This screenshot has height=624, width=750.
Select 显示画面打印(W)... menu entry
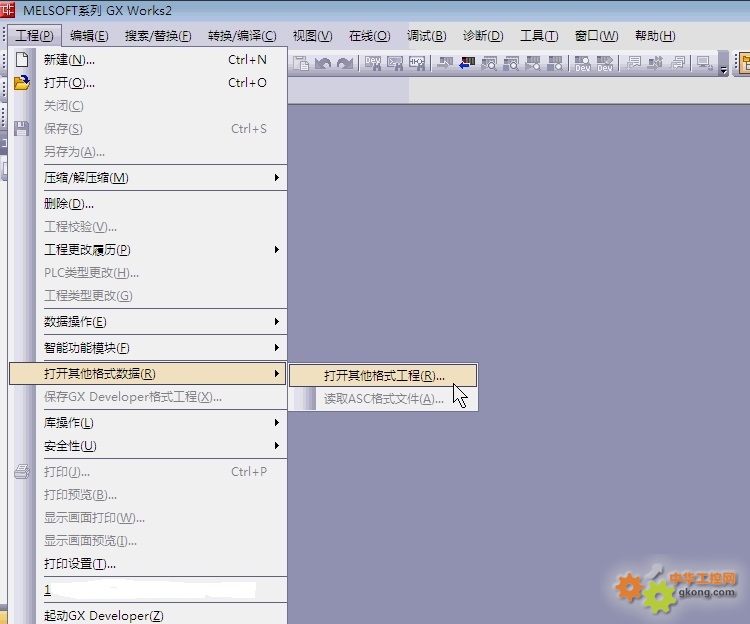point(148,517)
